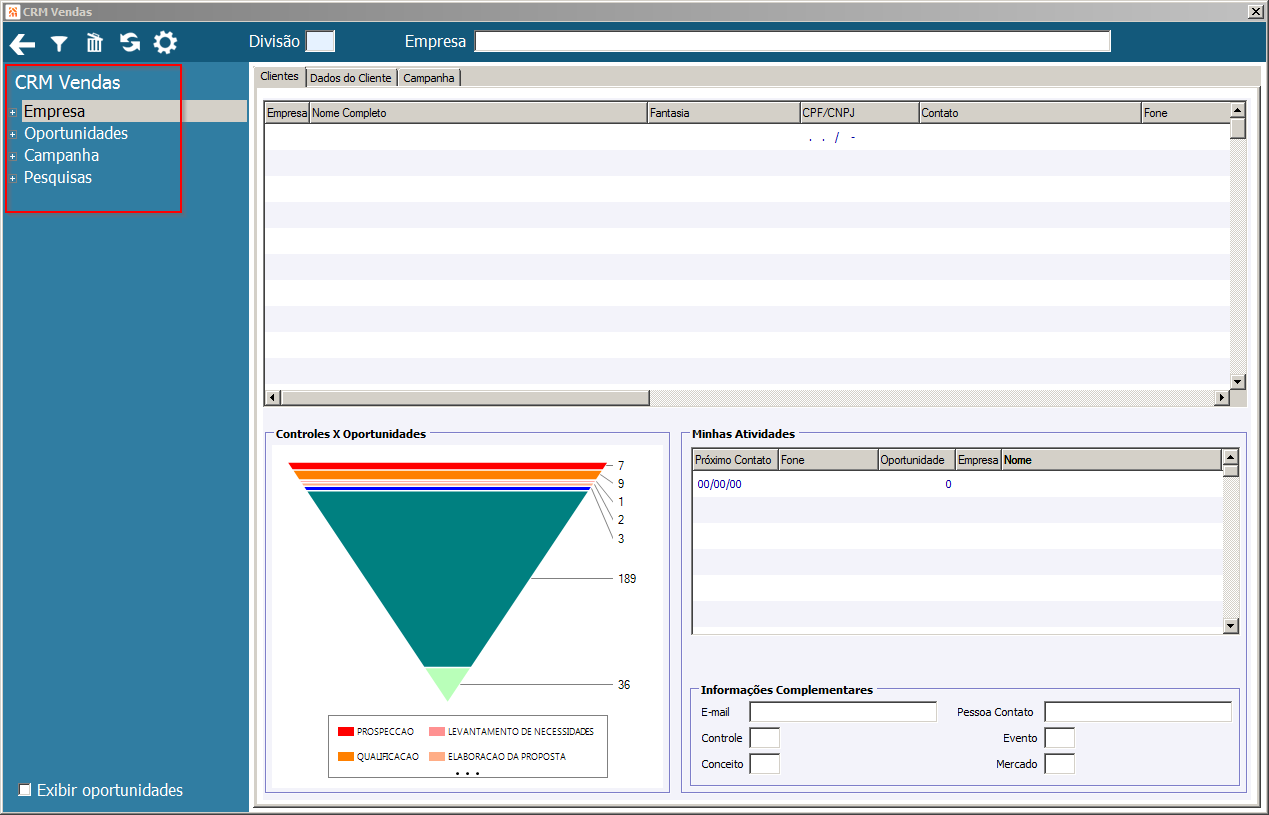The width and height of the screenshot is (1269, 815).
Task: Enable the Exibir oportunidades checkbox
Action: [x=25, y=791]
